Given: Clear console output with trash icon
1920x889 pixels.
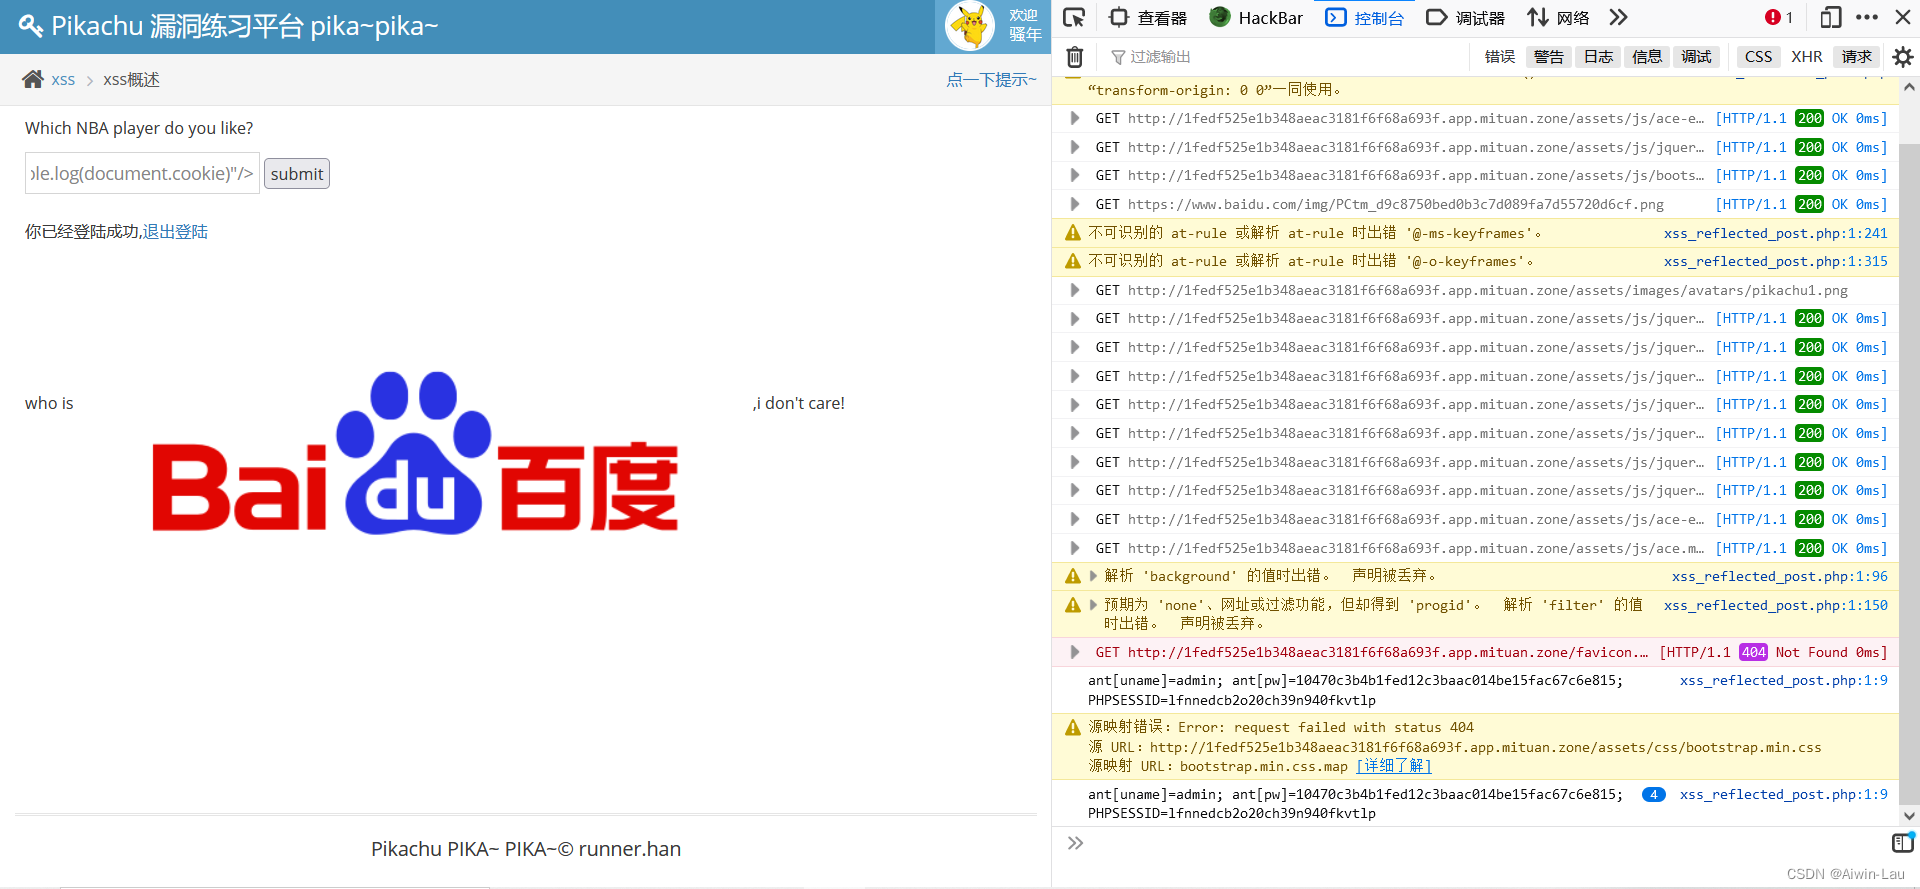Looking at the screenshot, I should coord(1074,57).
